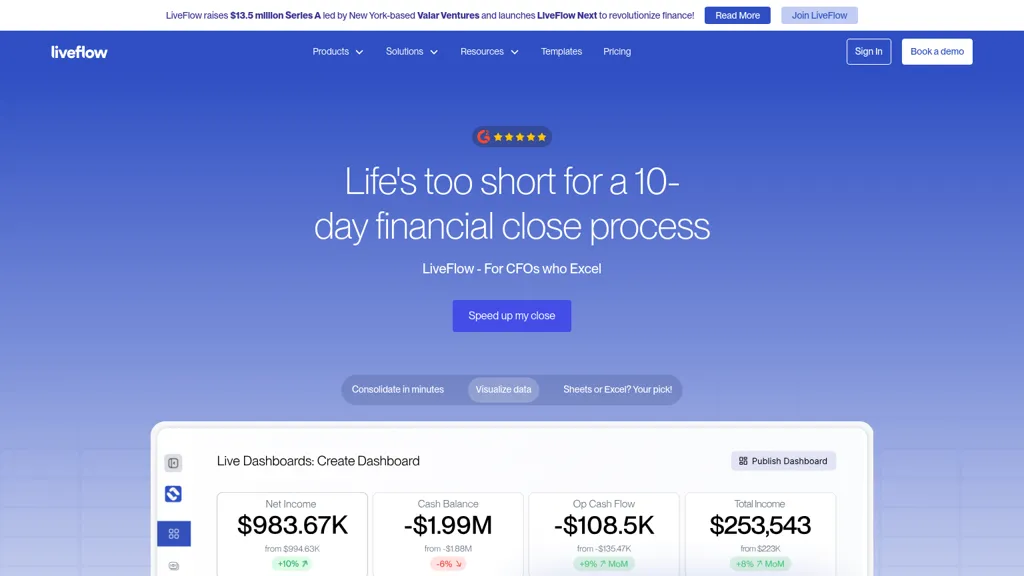The height and width of the screenshot is (576, 1024).
Task: Click the 'Net Income' card label
Action: click(x=291, y=504)
